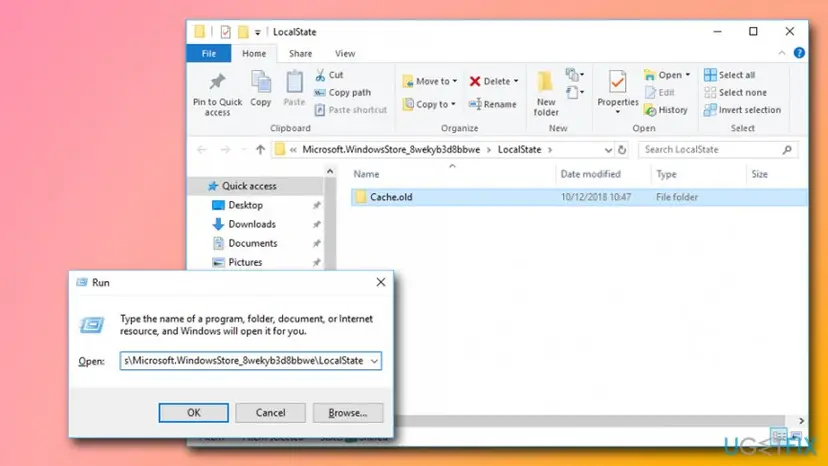The width and height of the screenshot is (828, 466).
Task: Click title bar New folder quick icon
Action: 243,32
